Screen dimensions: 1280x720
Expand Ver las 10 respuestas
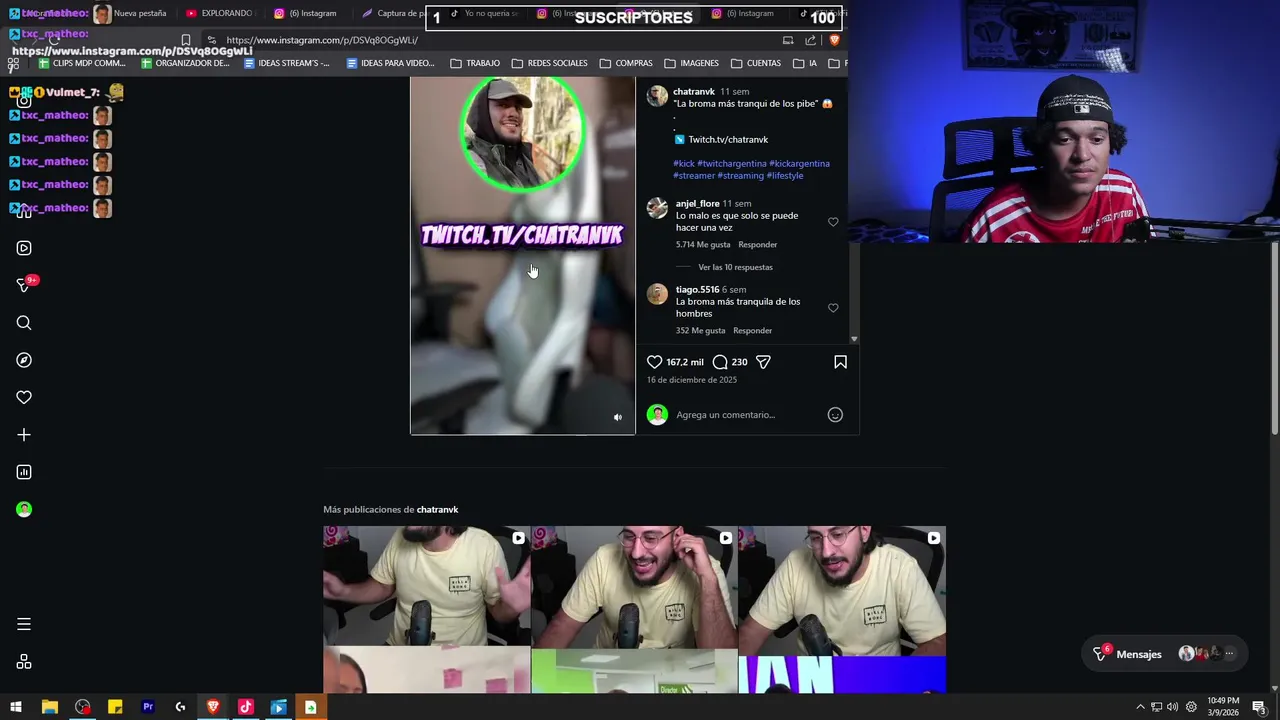[735, 267]
